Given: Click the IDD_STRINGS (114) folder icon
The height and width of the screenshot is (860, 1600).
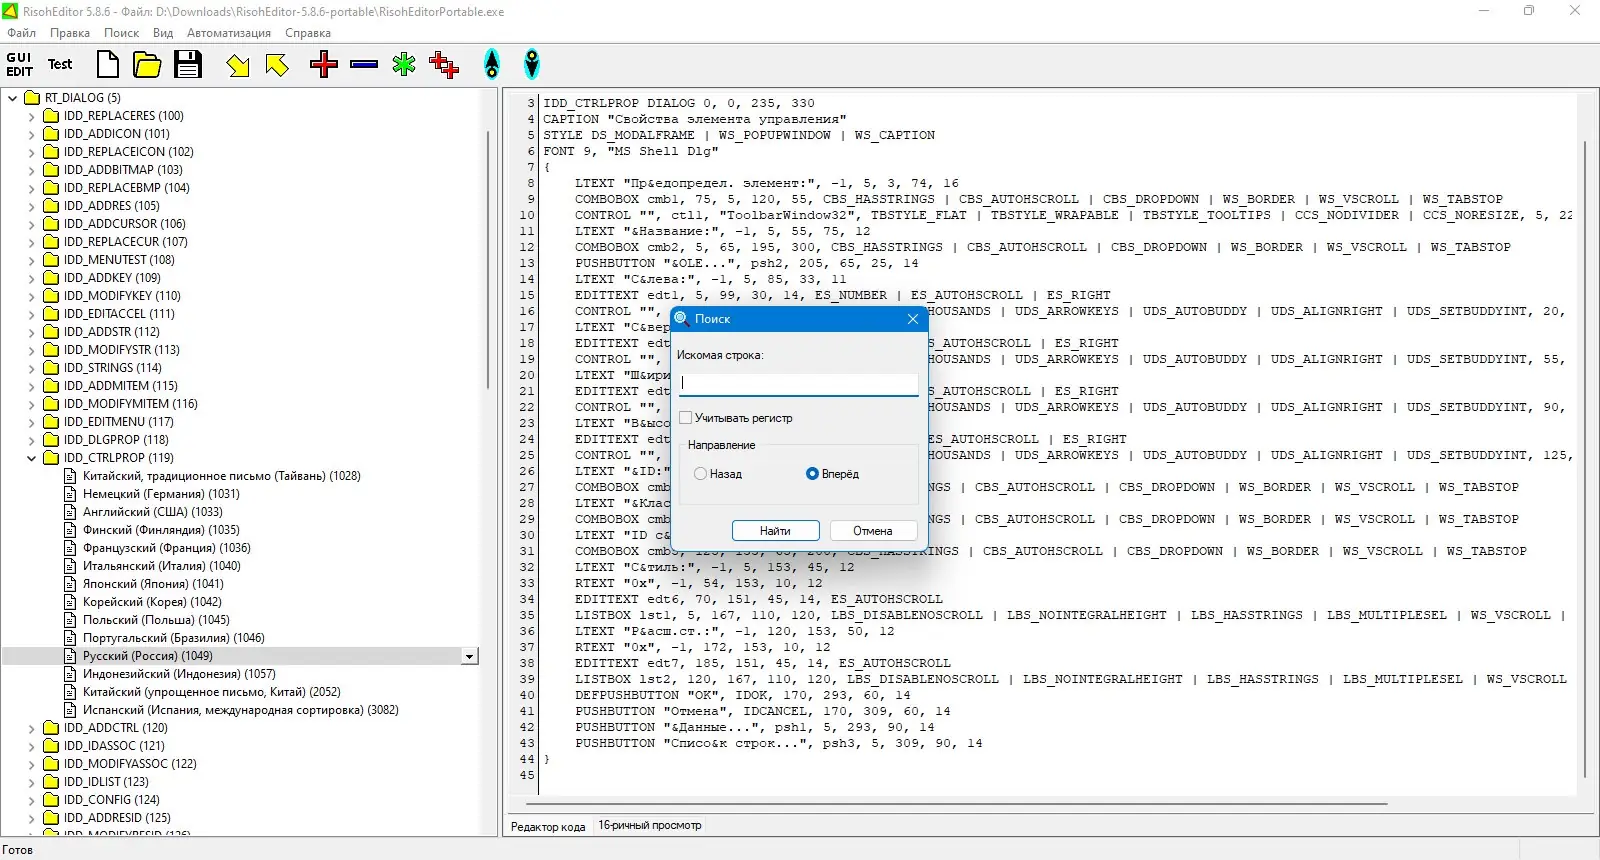Looking at the screenshot, I should coord(51,368).
